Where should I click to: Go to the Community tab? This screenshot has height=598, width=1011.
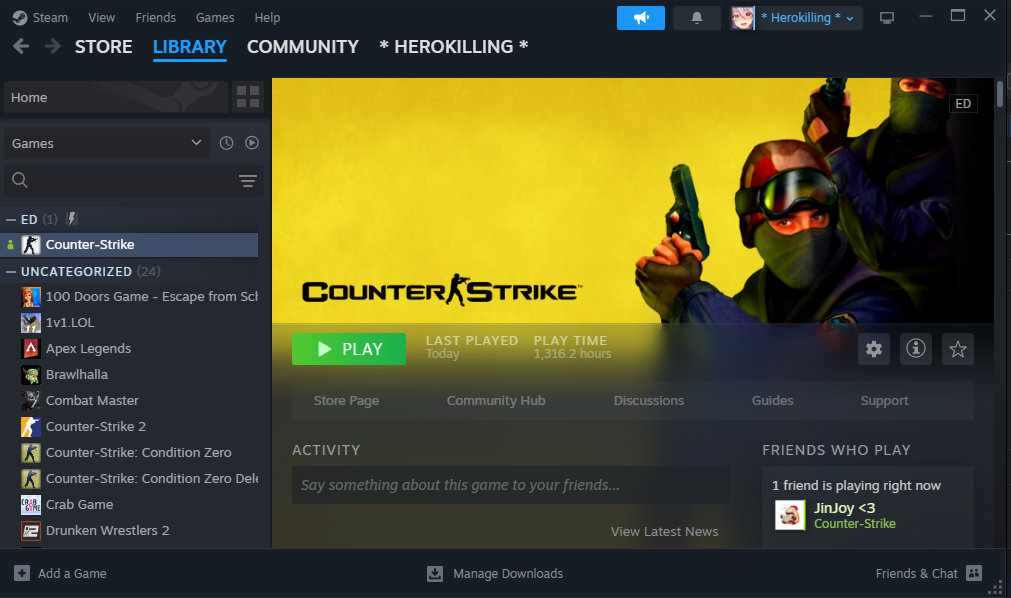pos(302,47)
